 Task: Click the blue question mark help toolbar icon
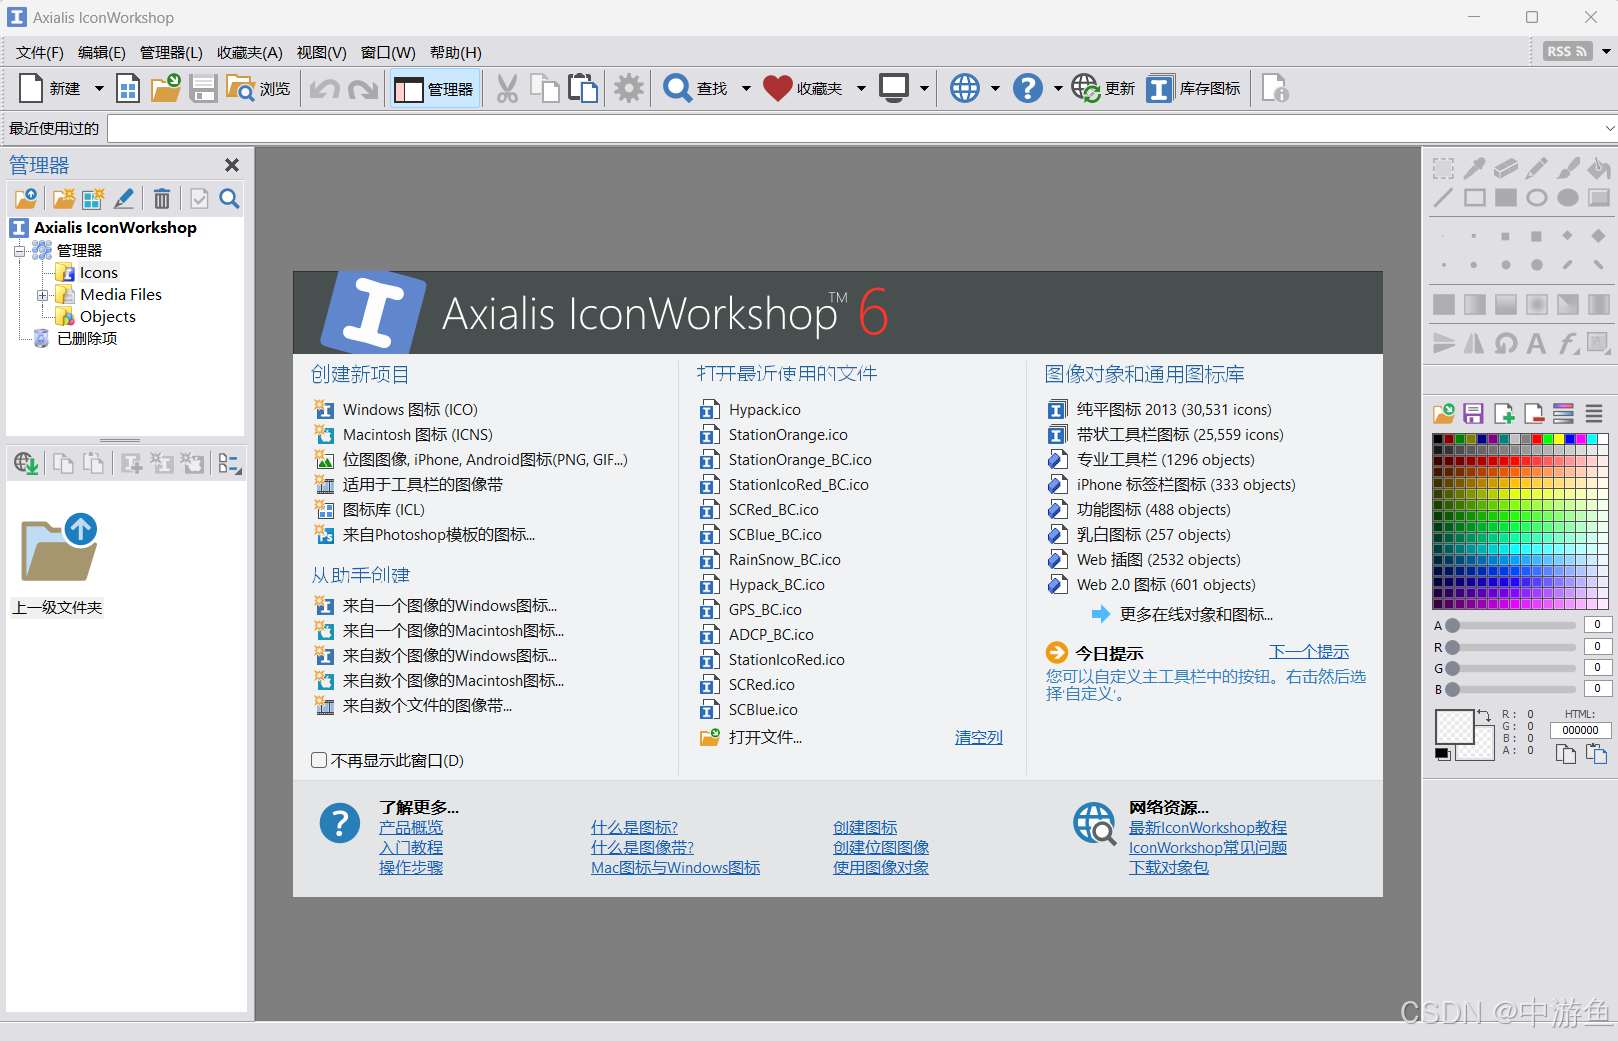click(1027, 89)
